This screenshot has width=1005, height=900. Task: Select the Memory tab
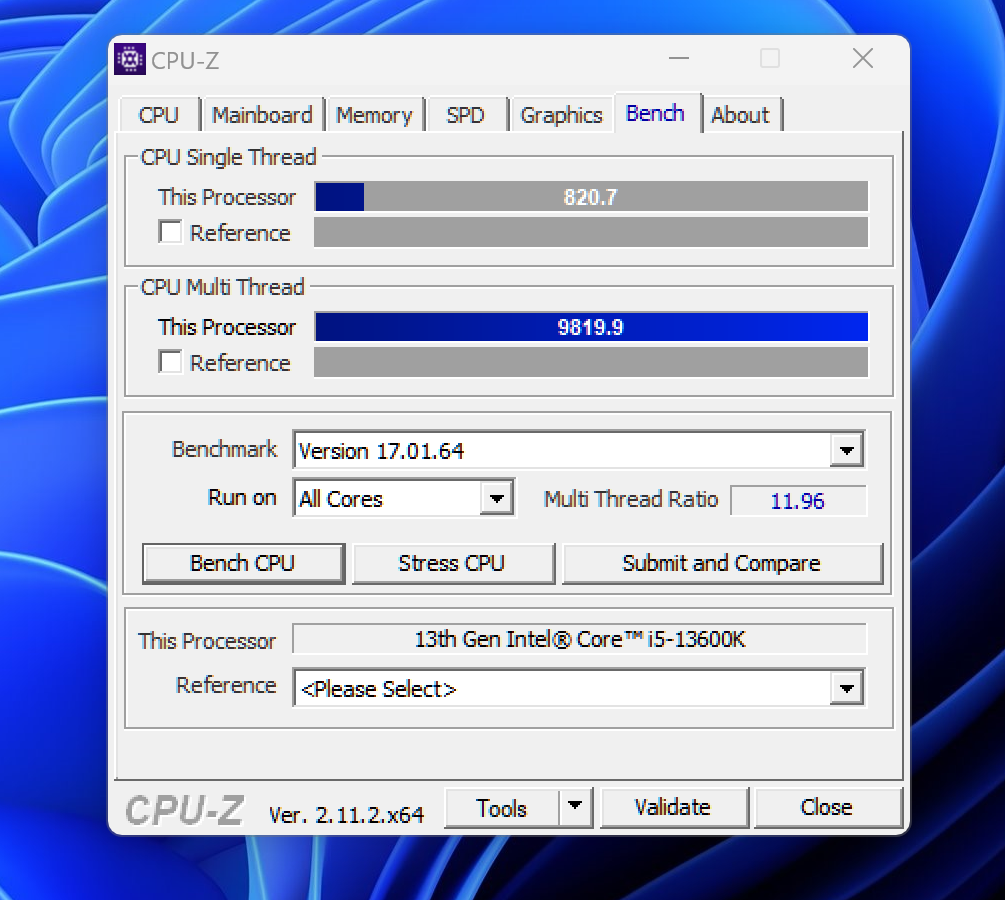374,115
